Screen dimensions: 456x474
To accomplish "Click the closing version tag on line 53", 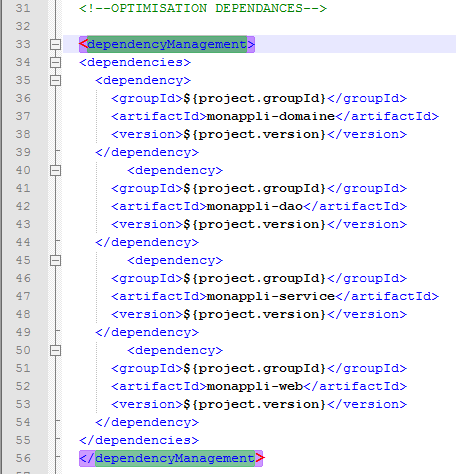I will click(367, 404).
